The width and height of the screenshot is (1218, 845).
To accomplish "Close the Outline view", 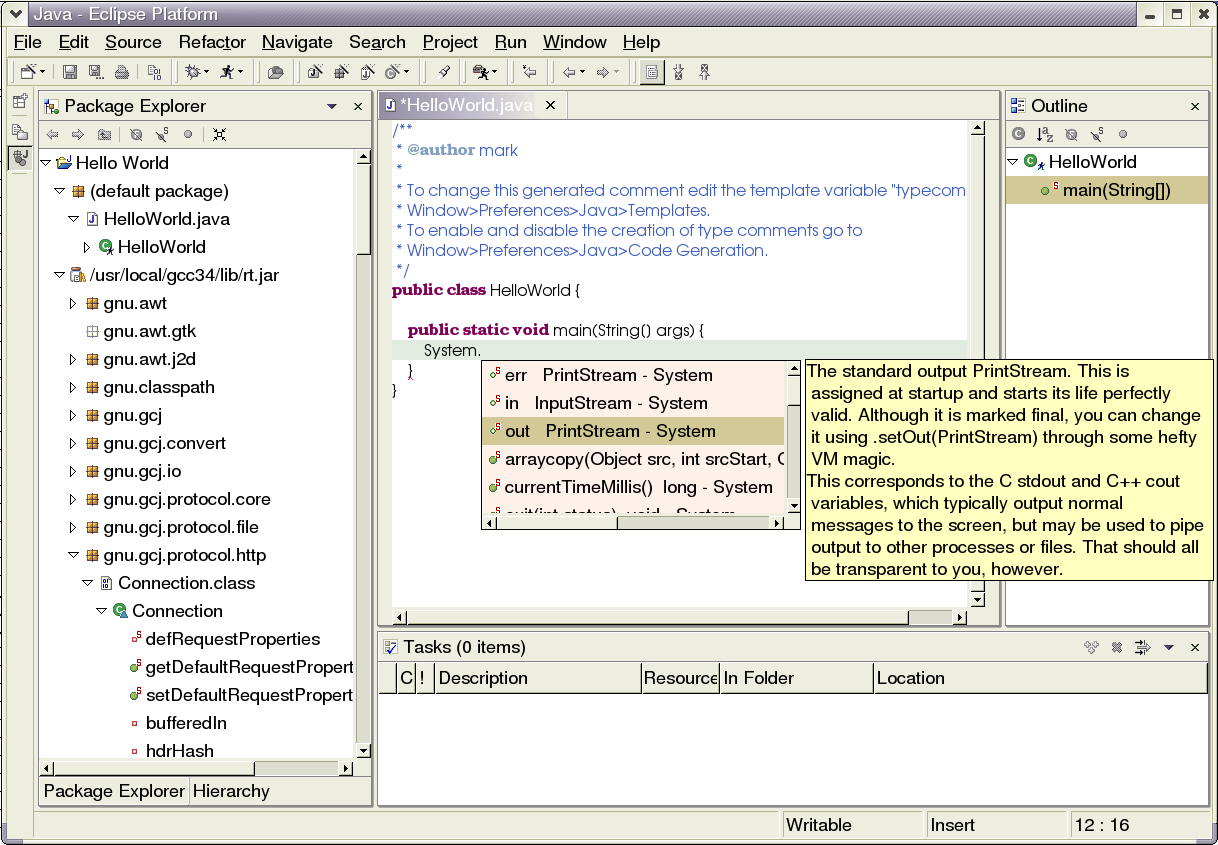I will click(1195, 107).
